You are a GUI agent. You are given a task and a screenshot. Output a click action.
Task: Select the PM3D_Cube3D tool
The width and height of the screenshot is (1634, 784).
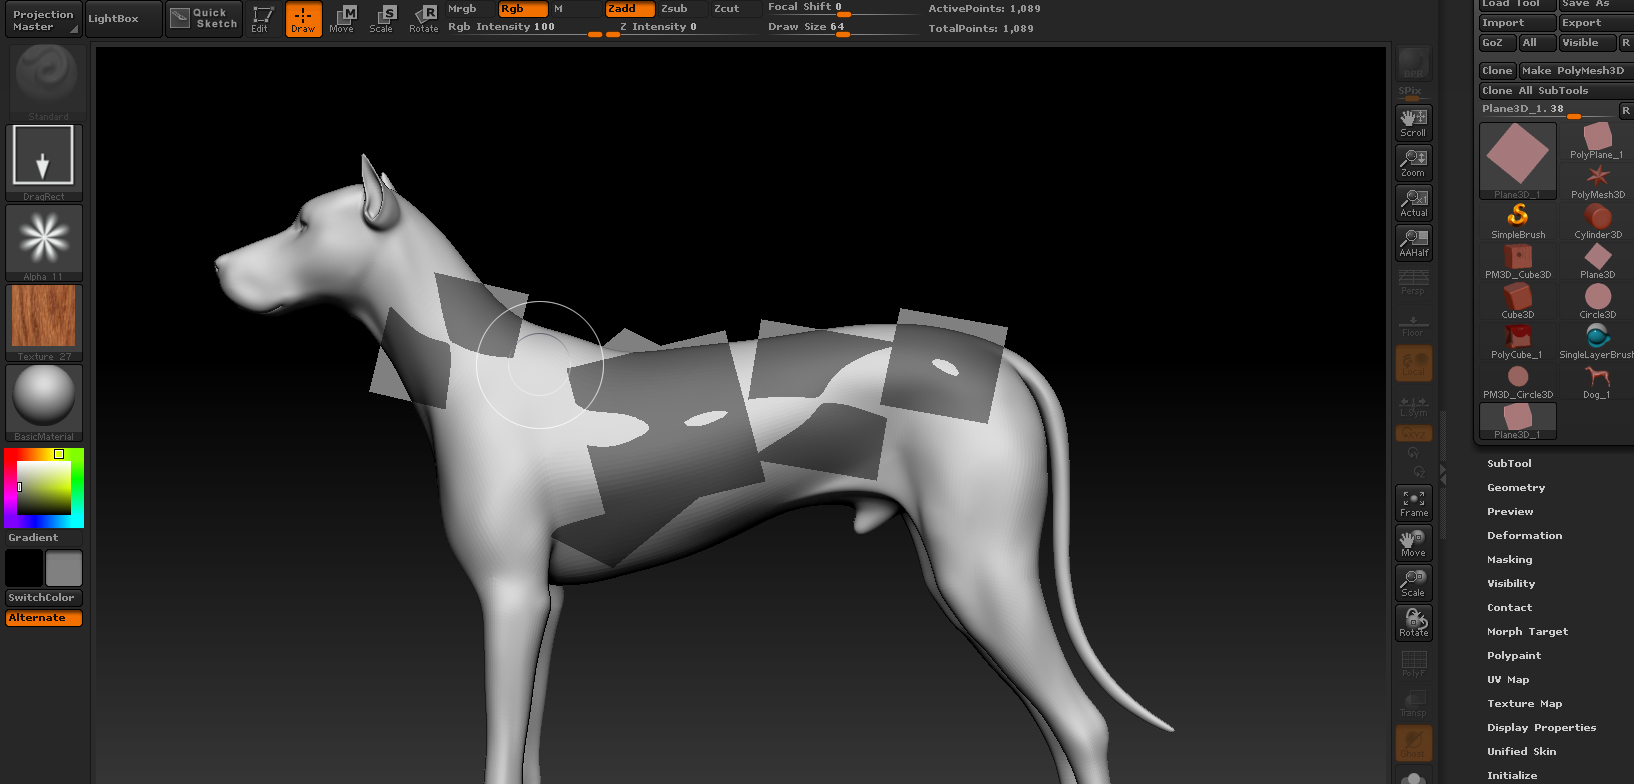[1518, 261]
